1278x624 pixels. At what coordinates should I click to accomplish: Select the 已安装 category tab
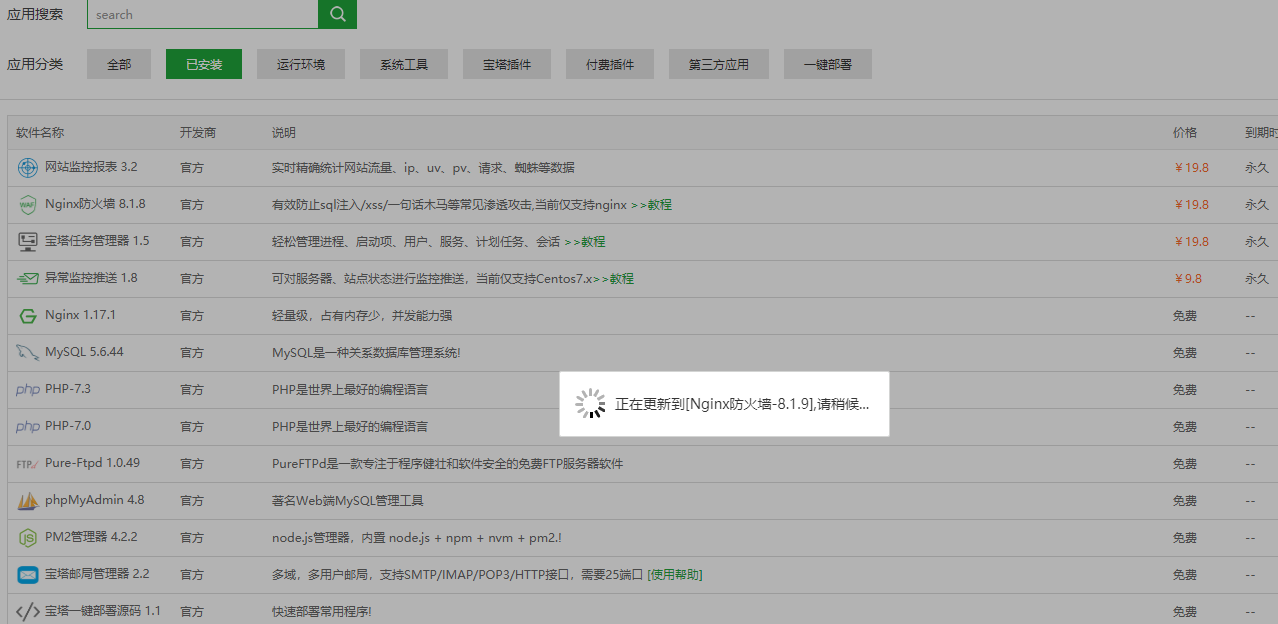coord(204,64)
